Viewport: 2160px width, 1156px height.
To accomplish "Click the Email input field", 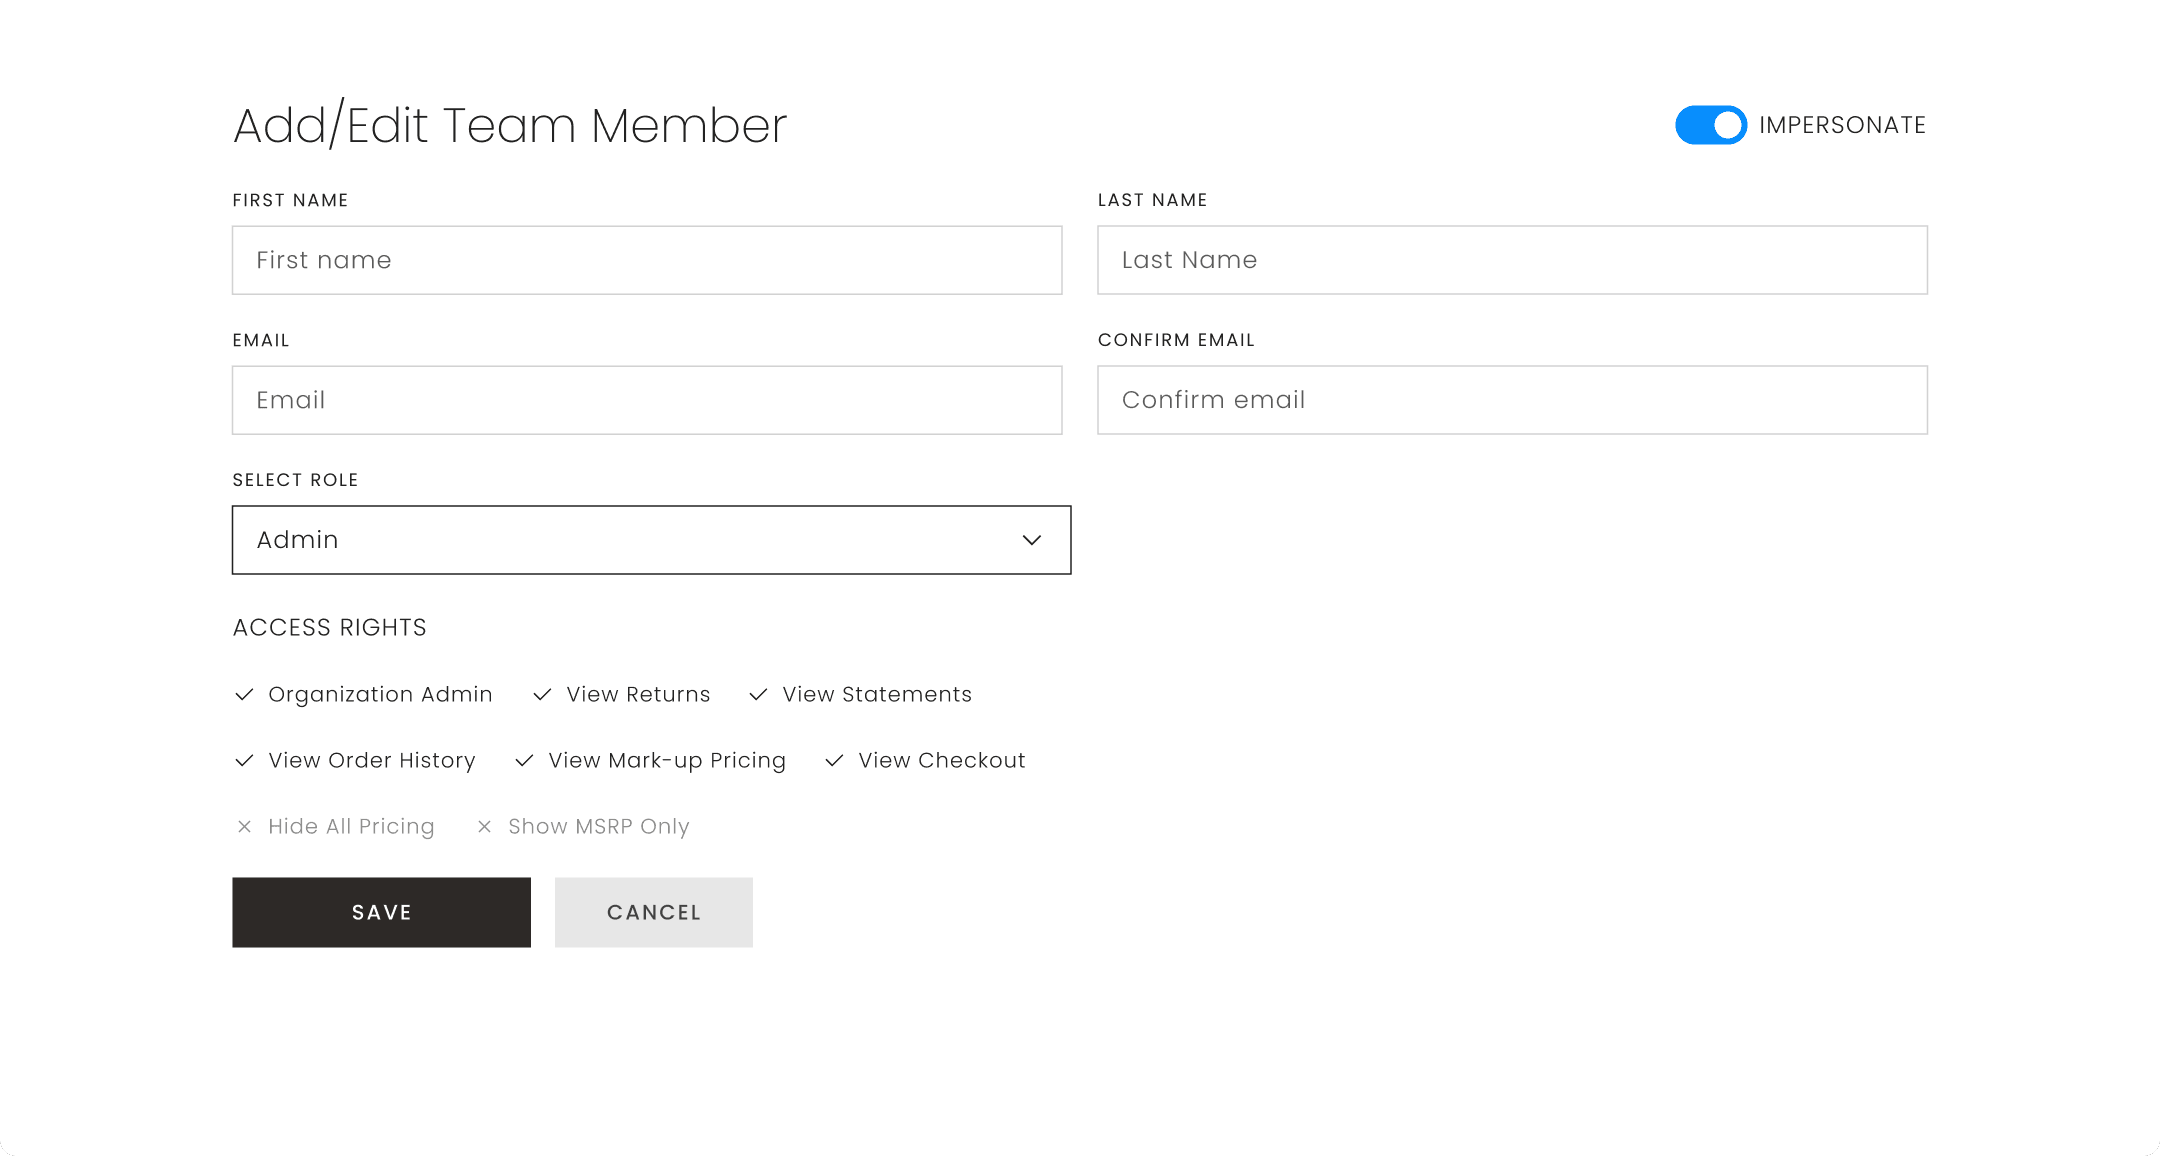I will (x=646, y=400).
